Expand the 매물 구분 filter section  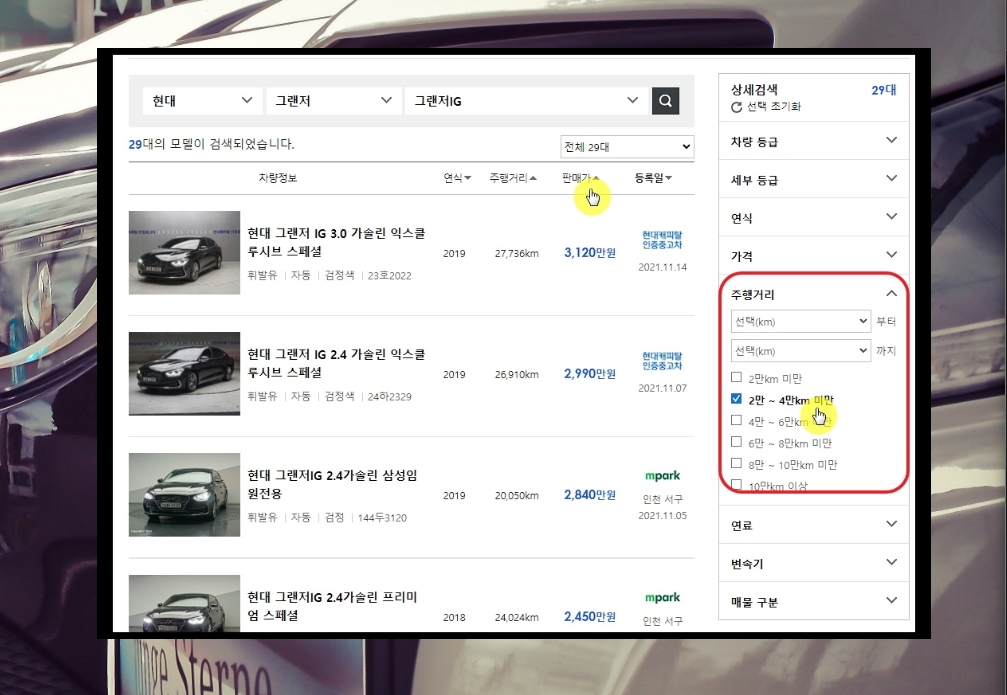[813, 601]
